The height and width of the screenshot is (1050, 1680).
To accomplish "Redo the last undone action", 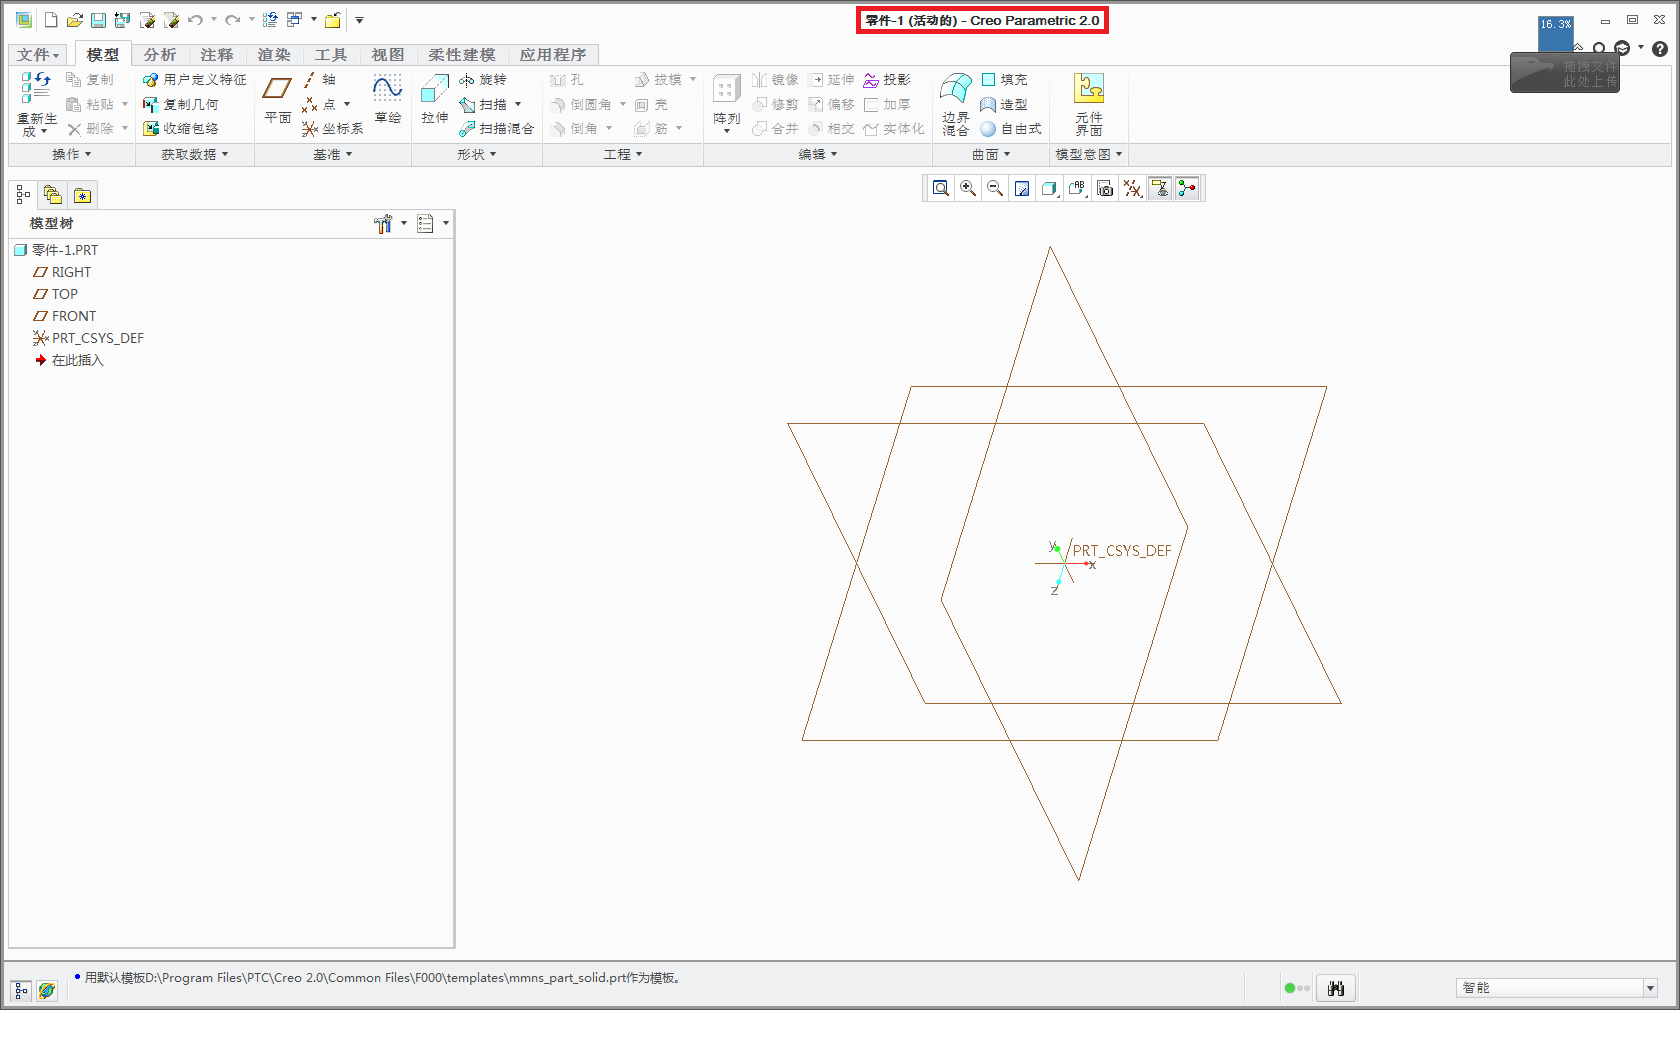I will [232, 20].
